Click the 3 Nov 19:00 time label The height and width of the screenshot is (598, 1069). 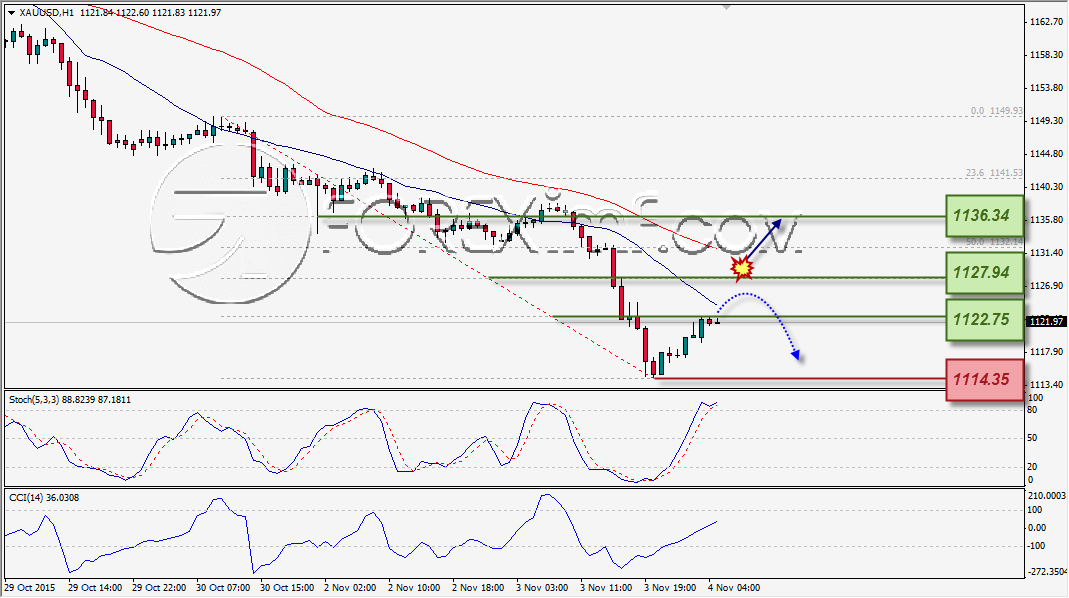coord(669,587)
